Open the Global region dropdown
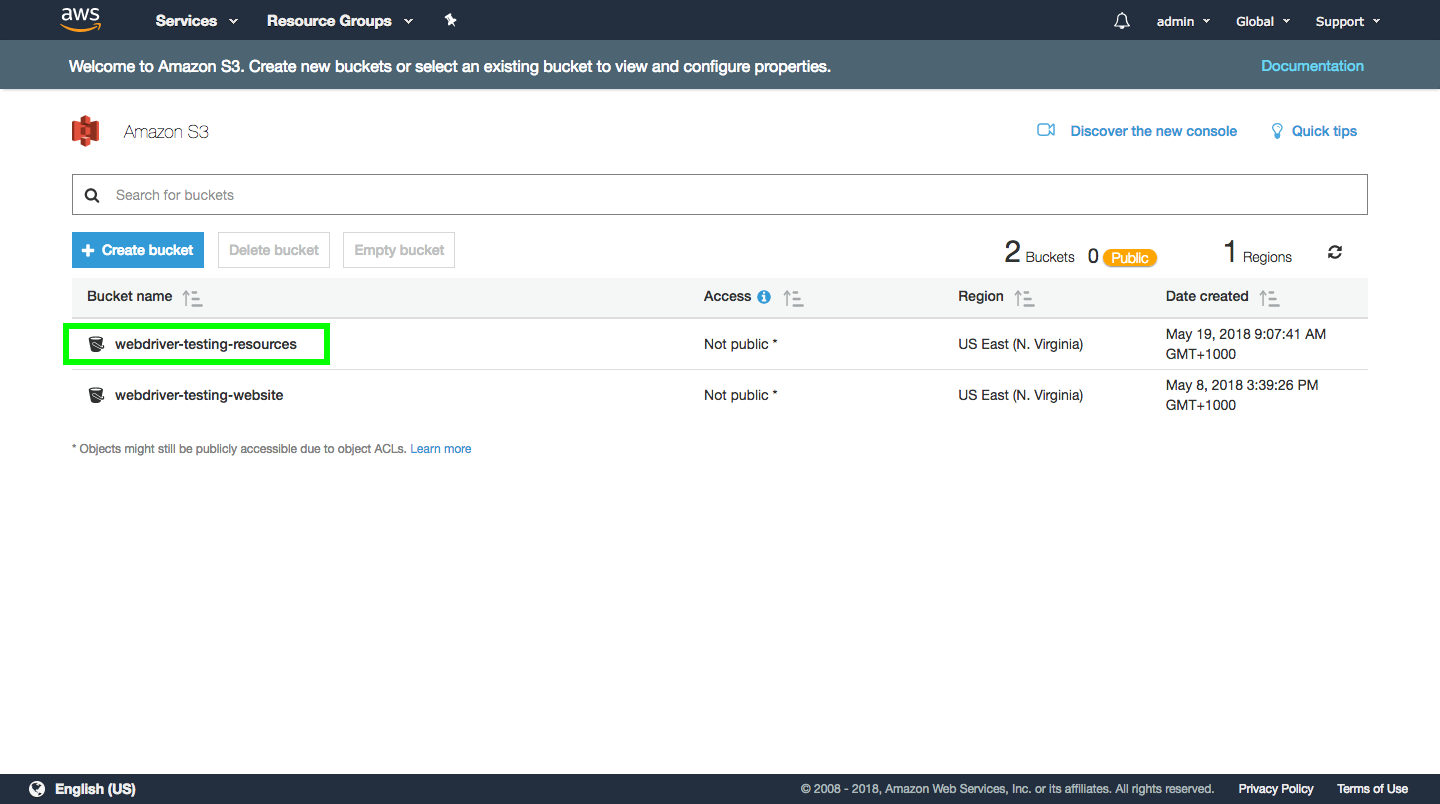 (1262, 21)
